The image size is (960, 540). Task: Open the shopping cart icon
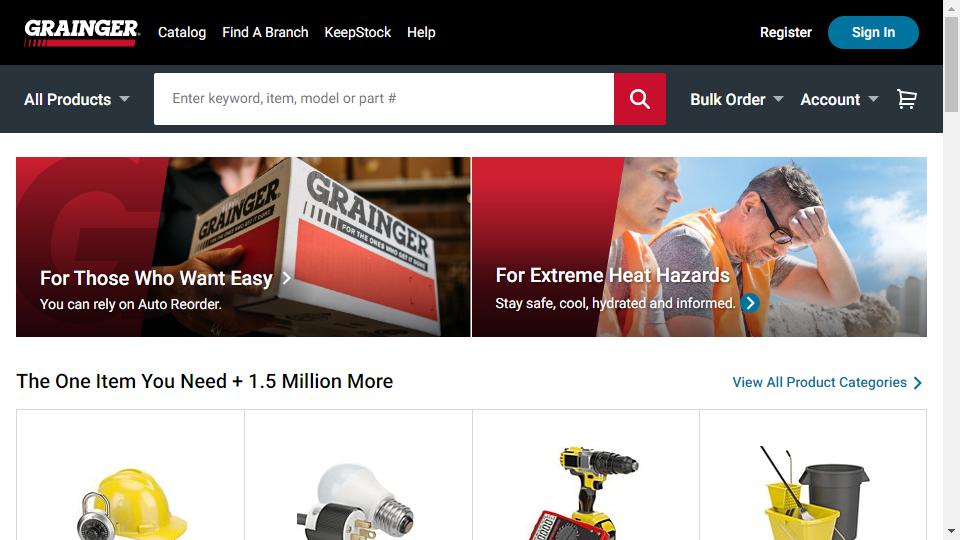point(907,99)
